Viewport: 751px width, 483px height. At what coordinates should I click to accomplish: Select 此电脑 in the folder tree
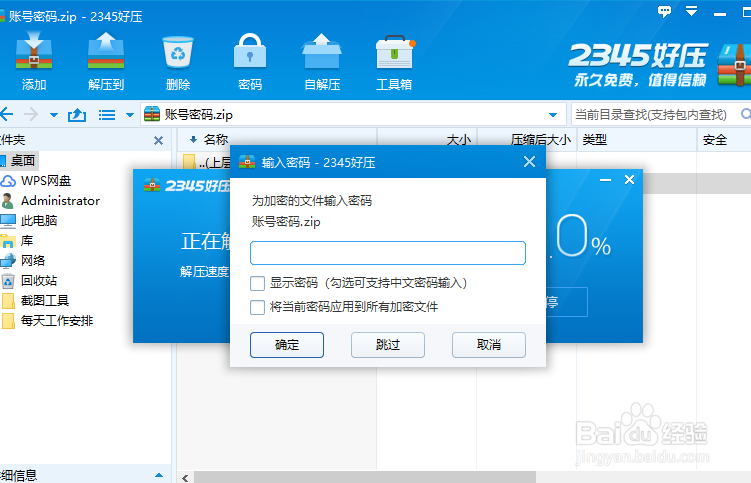(x=39, y=220)
